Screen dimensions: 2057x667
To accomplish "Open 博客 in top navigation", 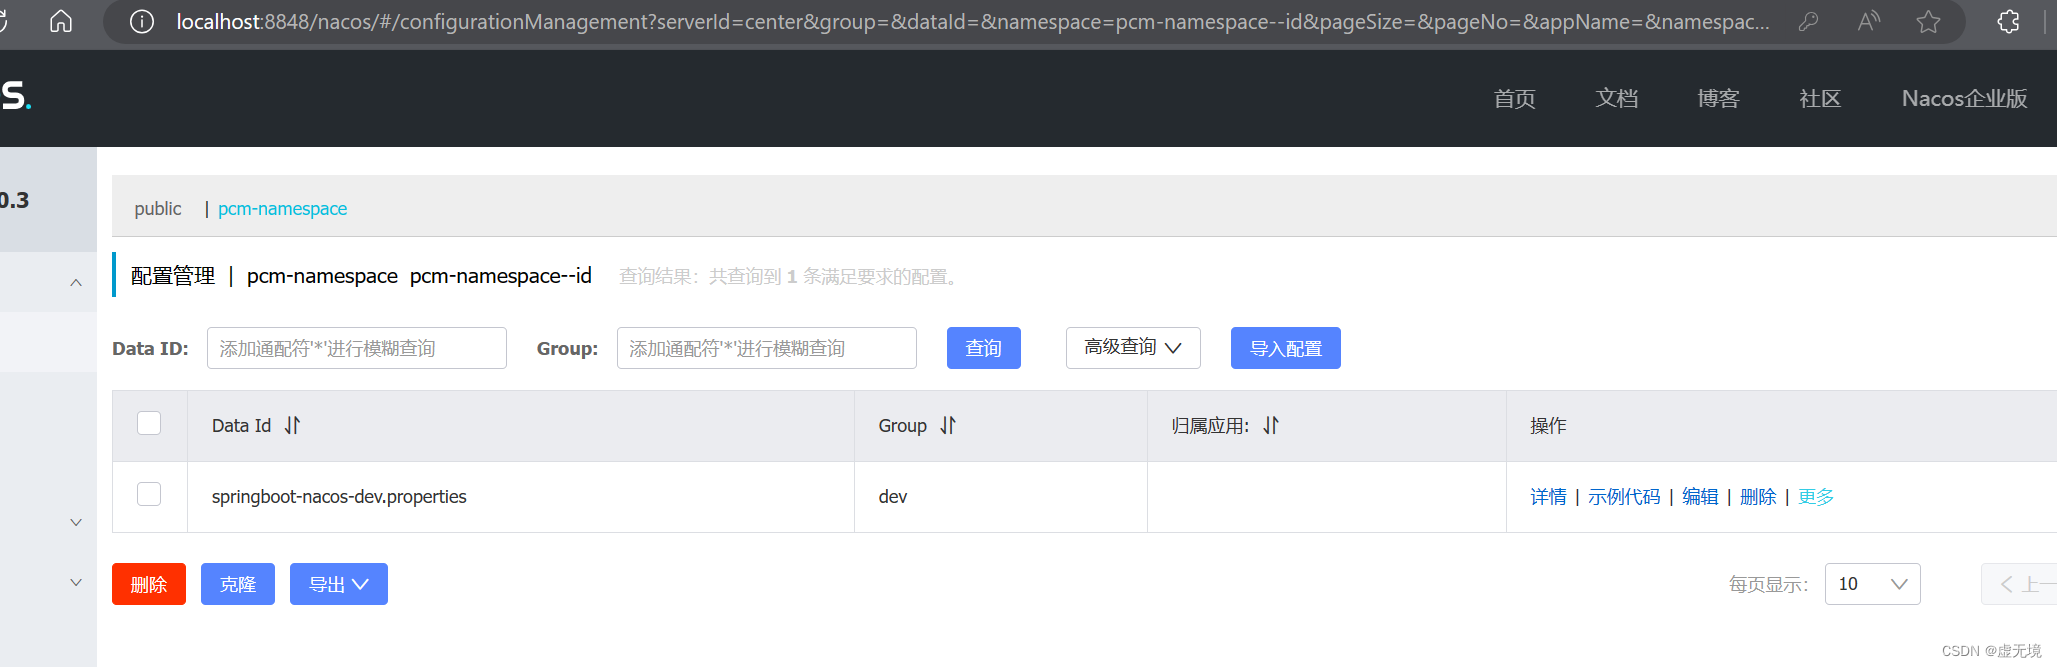I will pos(1718,99).
